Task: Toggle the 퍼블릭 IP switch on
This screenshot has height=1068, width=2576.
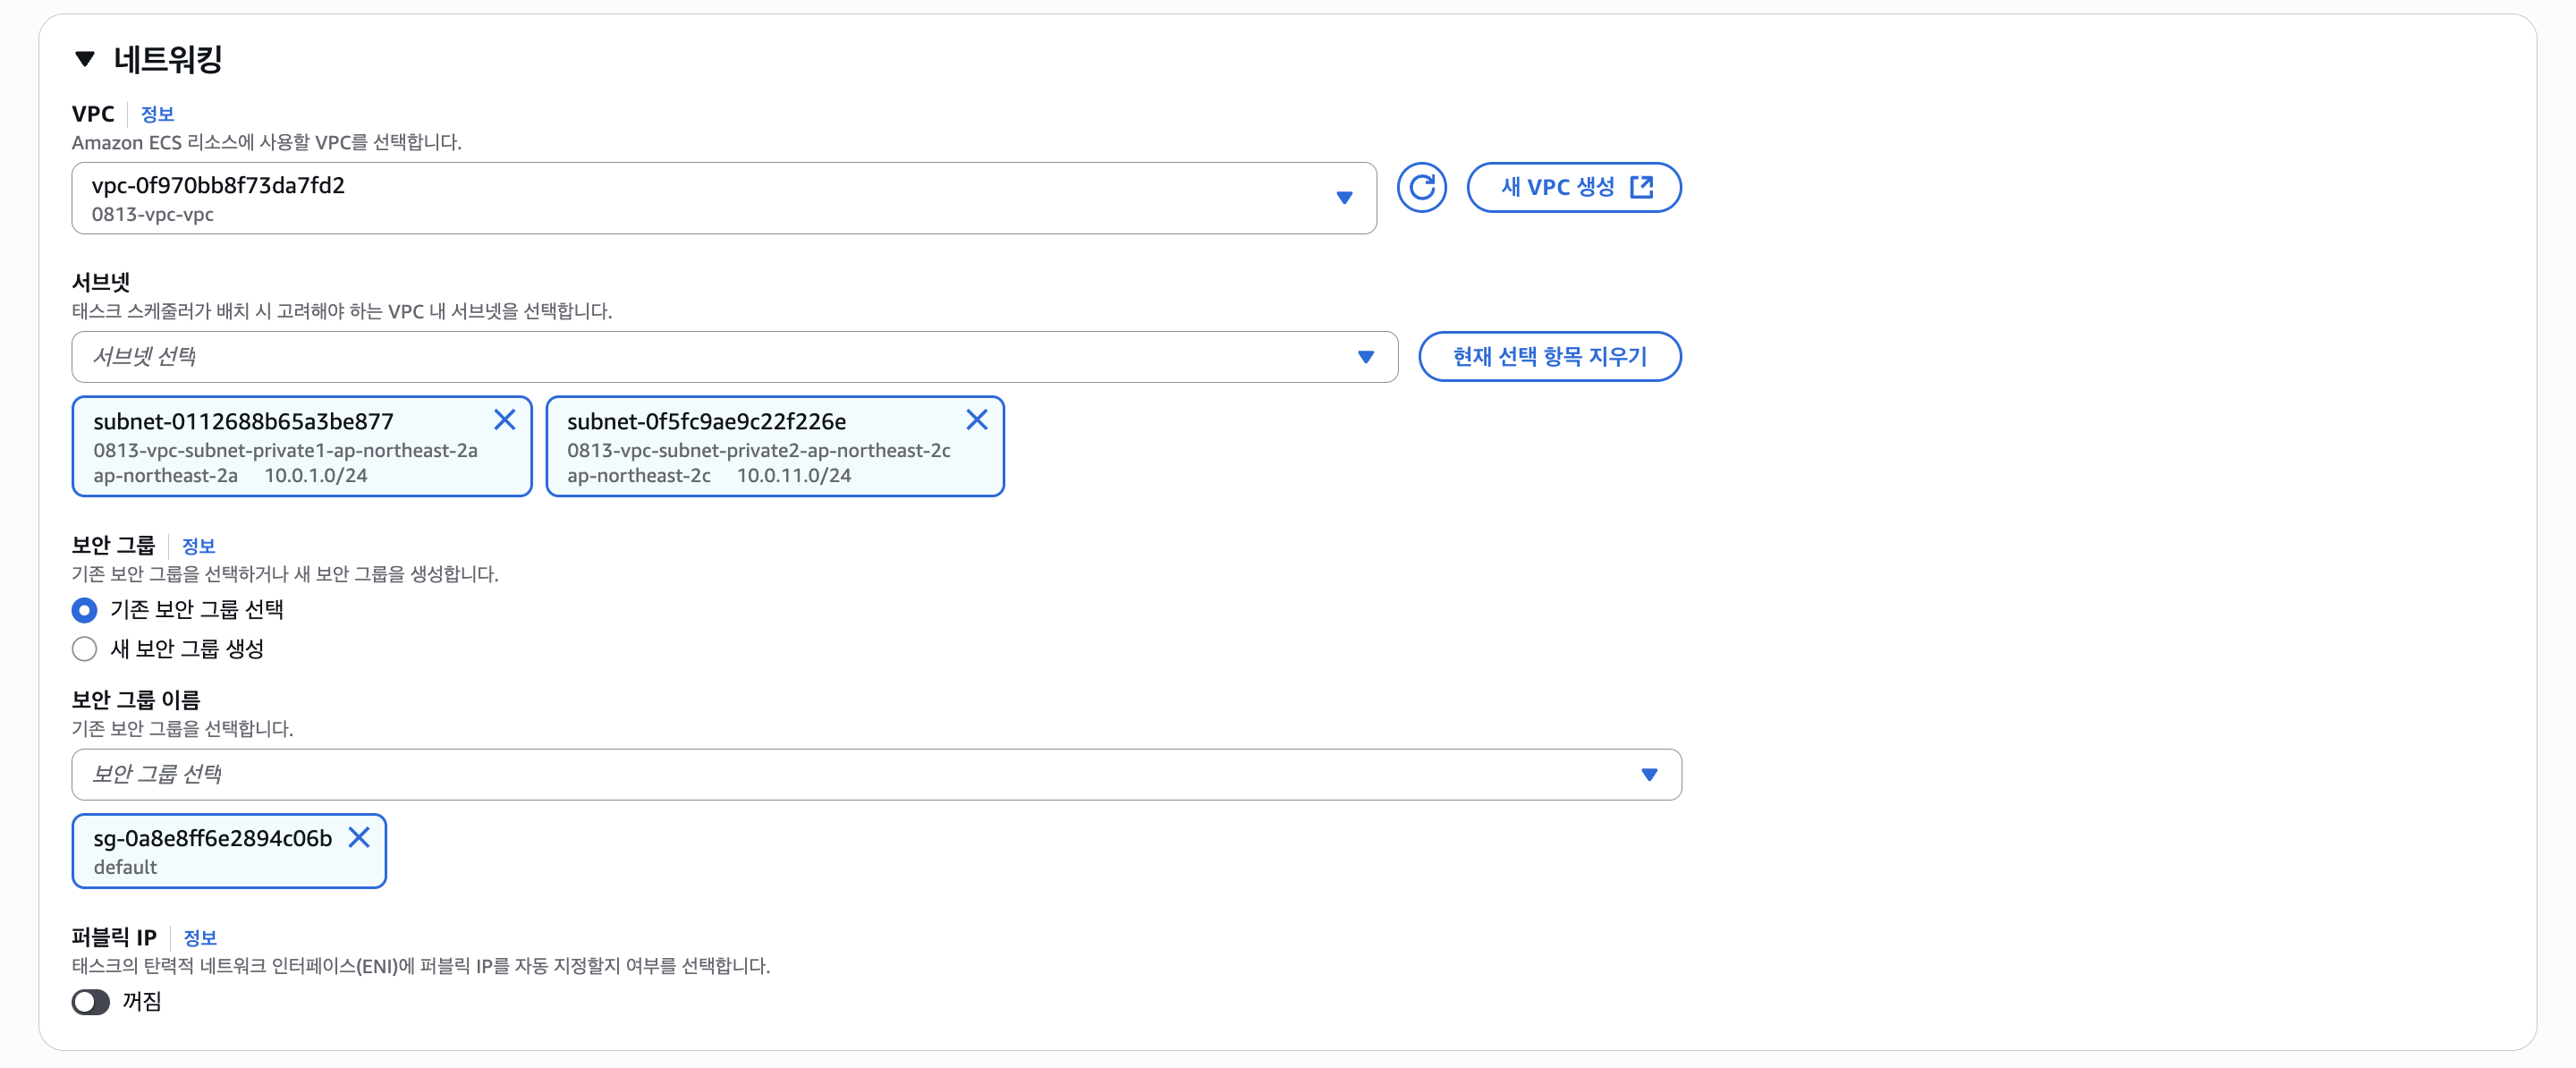Action: [91, 1002]
